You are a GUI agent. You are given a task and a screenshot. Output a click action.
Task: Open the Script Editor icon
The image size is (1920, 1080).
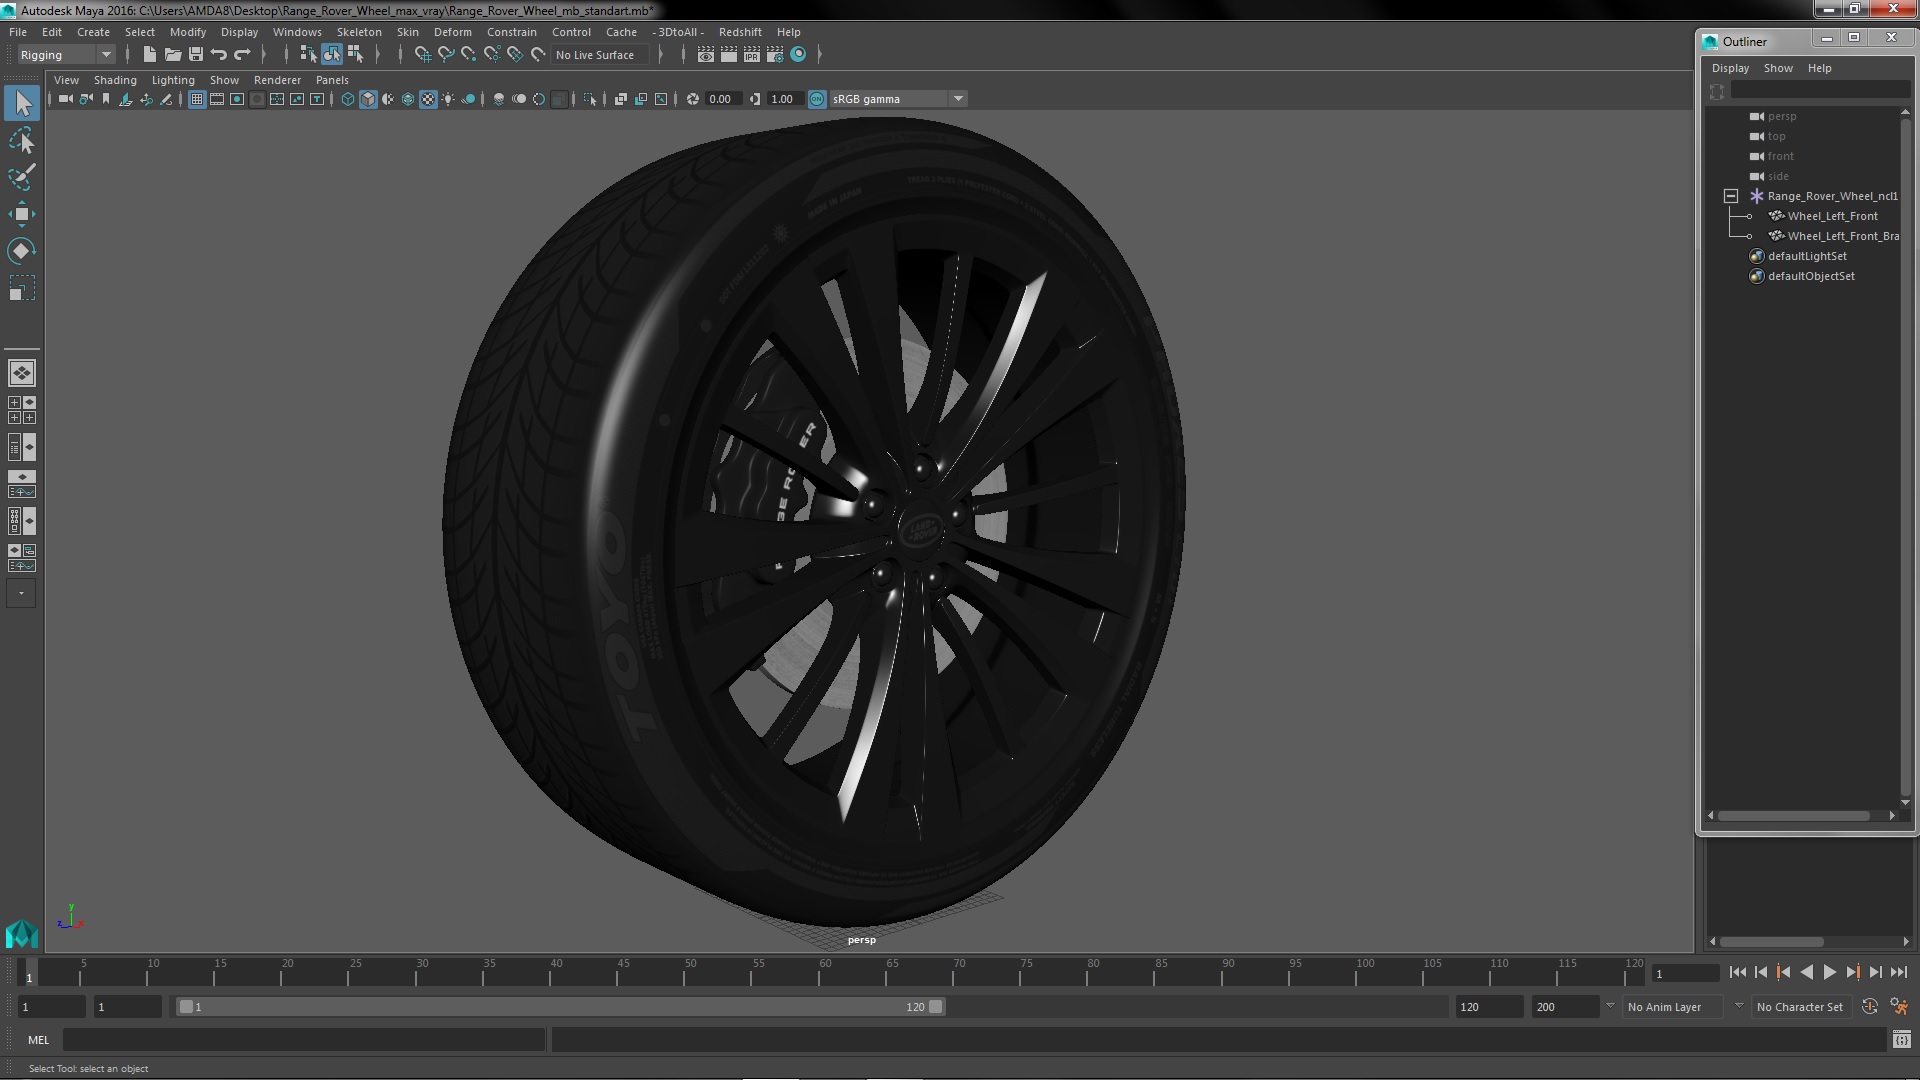coord(1901,1040)
